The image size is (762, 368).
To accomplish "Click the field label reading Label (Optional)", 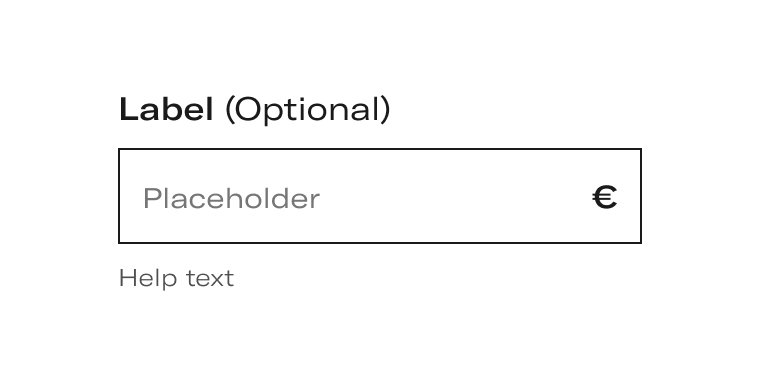I will [x=255, y=110].
